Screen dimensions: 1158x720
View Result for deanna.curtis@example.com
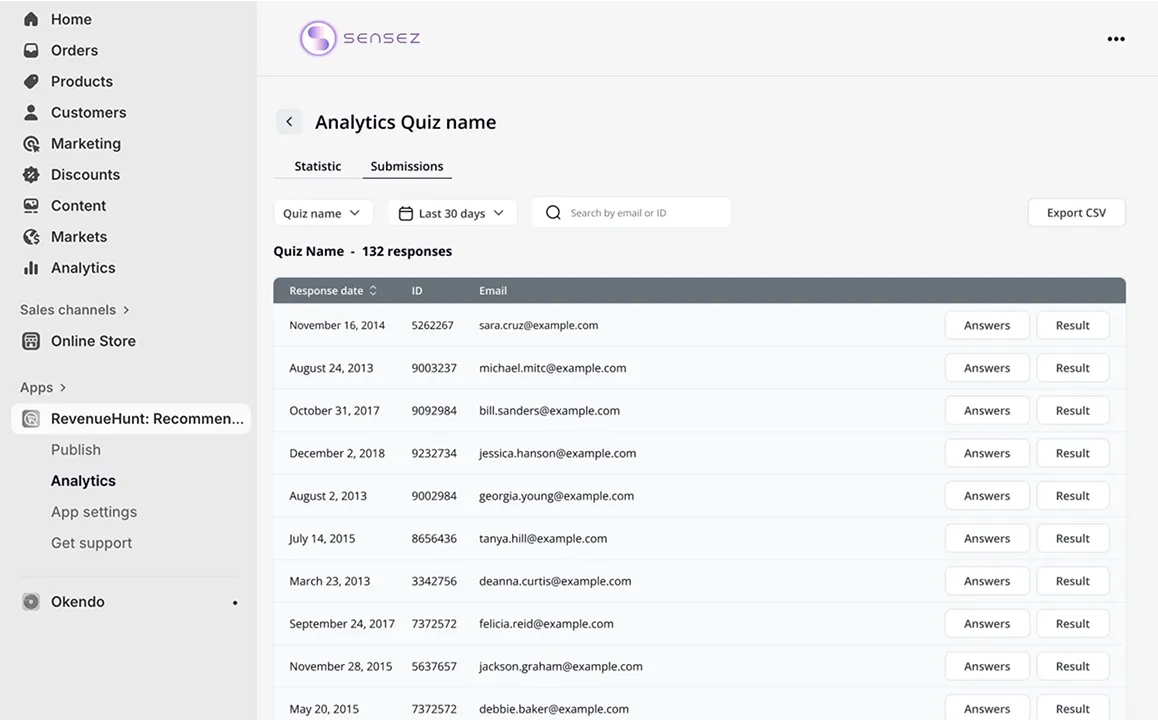click(x=1072, y=581)
